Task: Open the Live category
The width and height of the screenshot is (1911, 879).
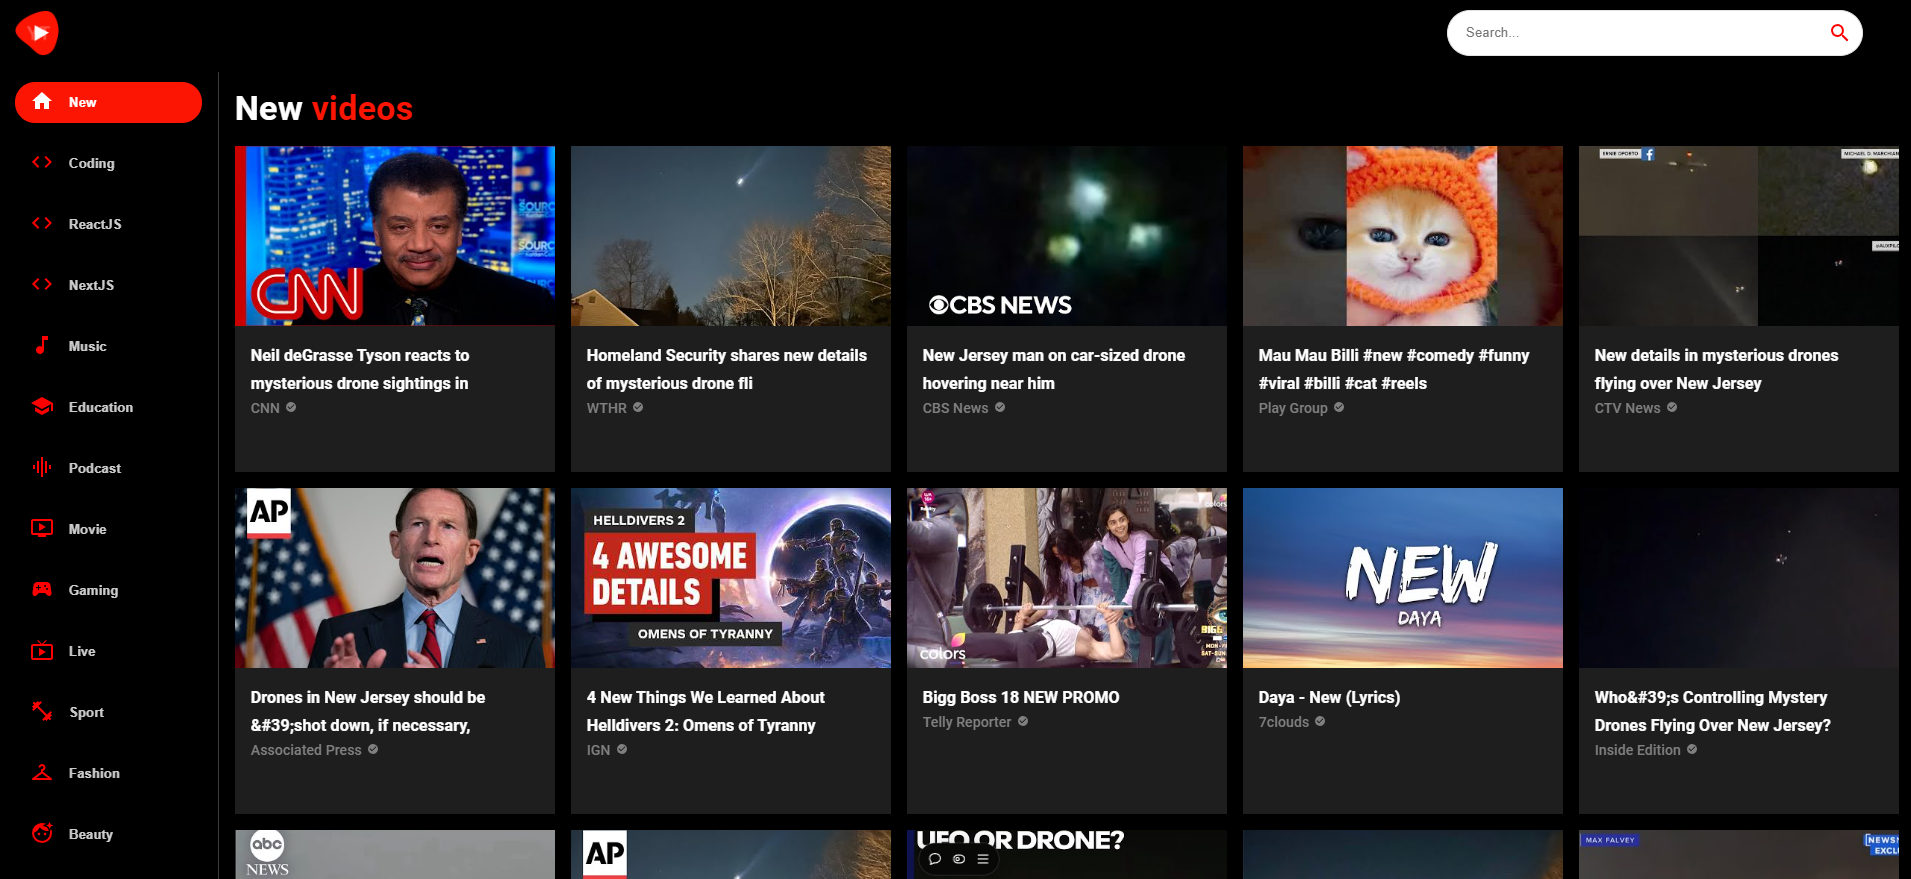Action: tap(108, 651)
